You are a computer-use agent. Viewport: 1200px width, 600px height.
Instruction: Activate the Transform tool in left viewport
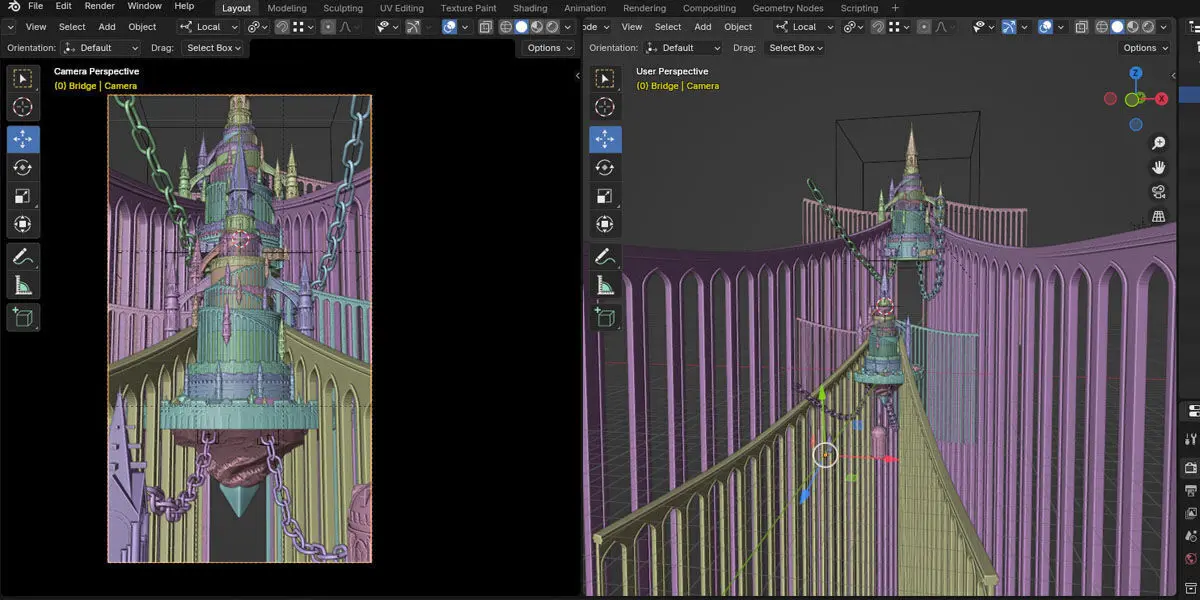(x=23, y=224)
